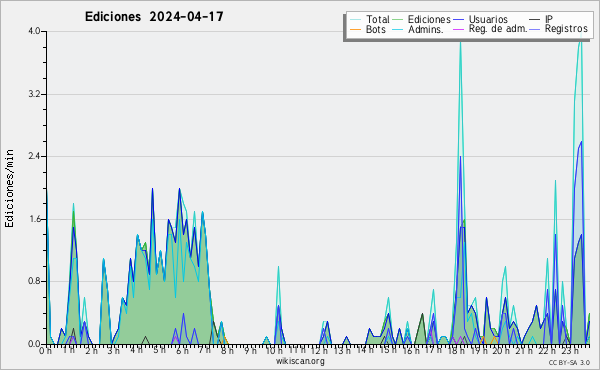This screenshot has width=600, height=370.
Task: Click the '15 h' hour label
Action: click(x=388, y=350)
